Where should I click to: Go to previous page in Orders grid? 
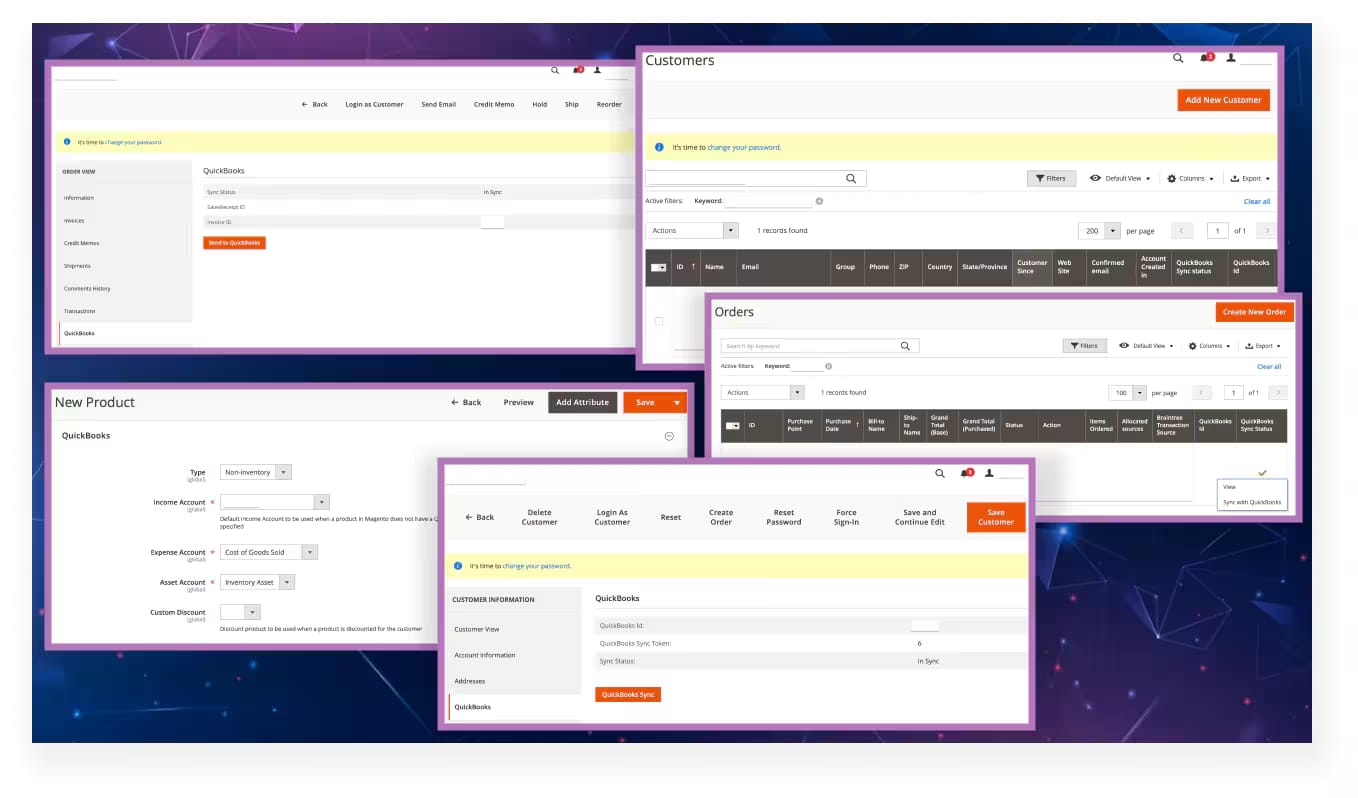(1203, 393)
